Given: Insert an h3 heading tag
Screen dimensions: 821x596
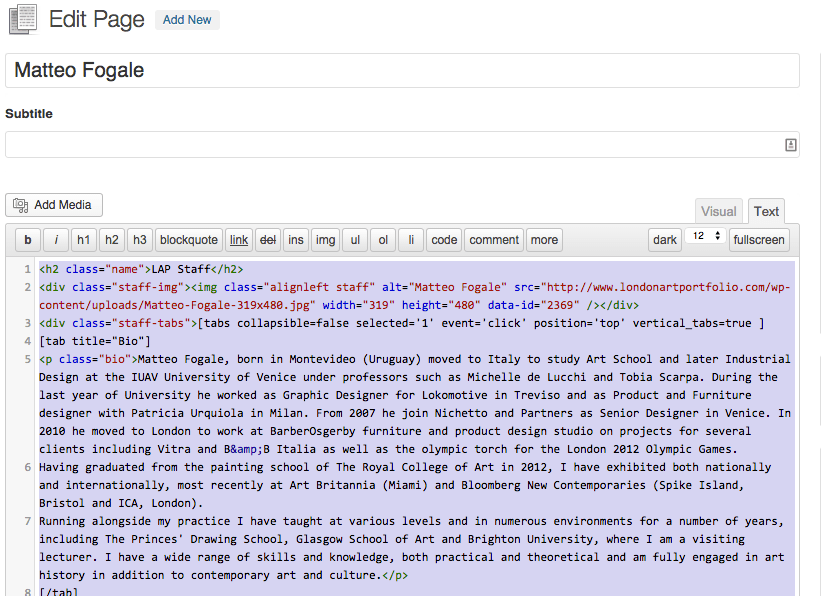Looking at the screenshot, I should point(140,240).
